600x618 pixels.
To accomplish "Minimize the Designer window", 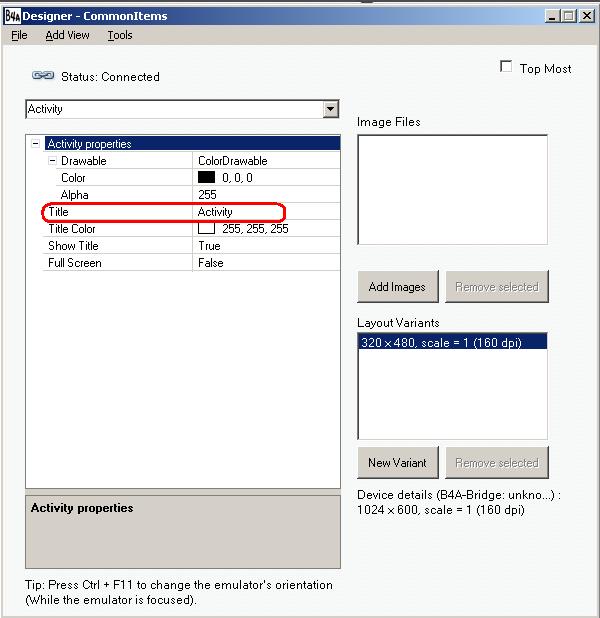I will point(553,16).
